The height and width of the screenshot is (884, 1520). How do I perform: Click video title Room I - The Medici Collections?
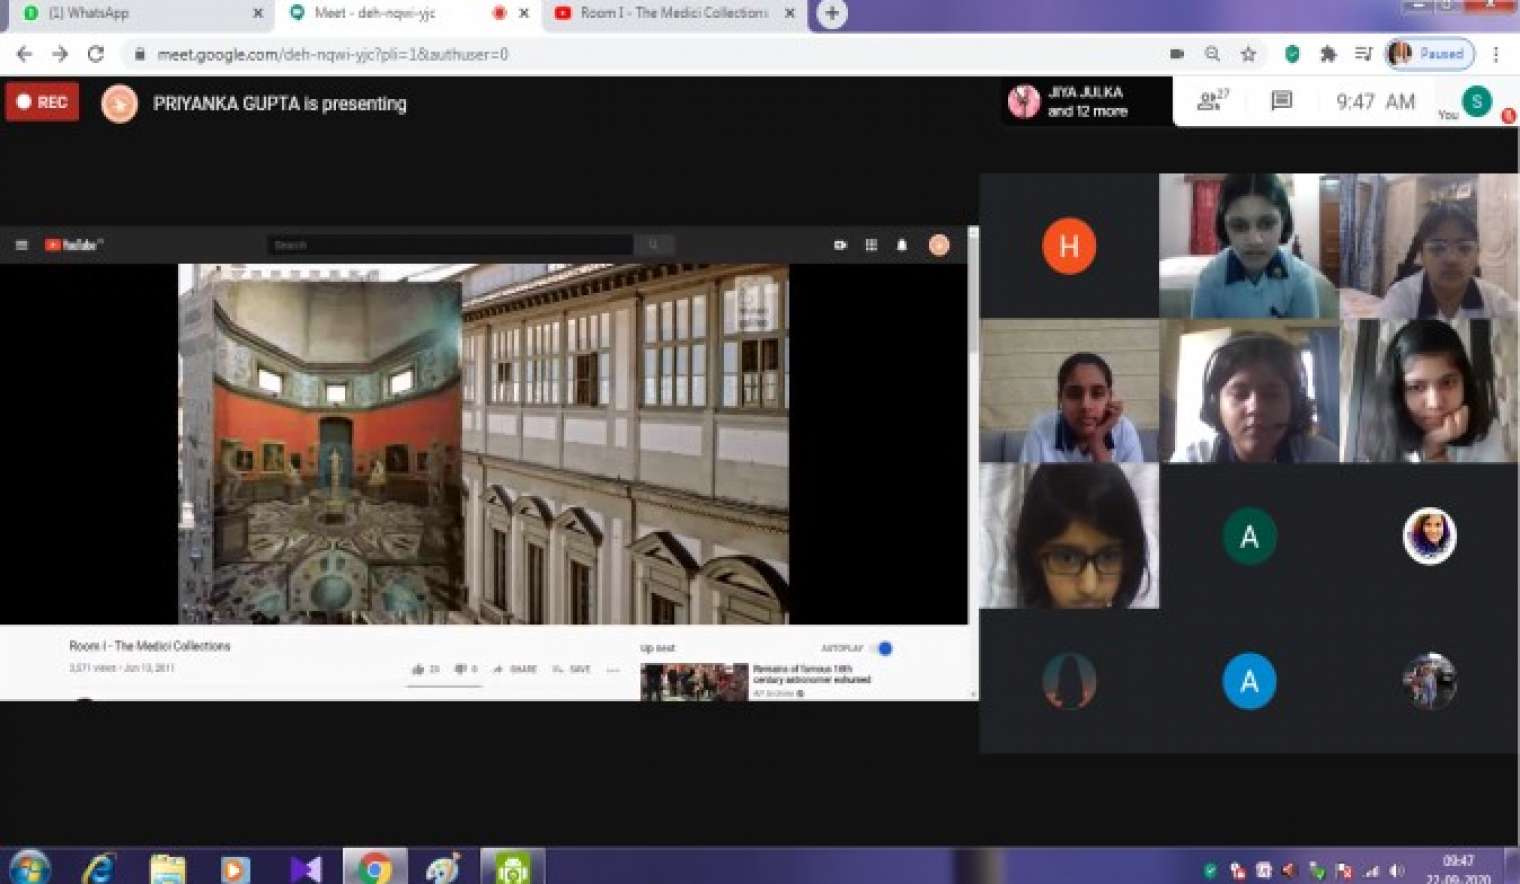(149, 646)
